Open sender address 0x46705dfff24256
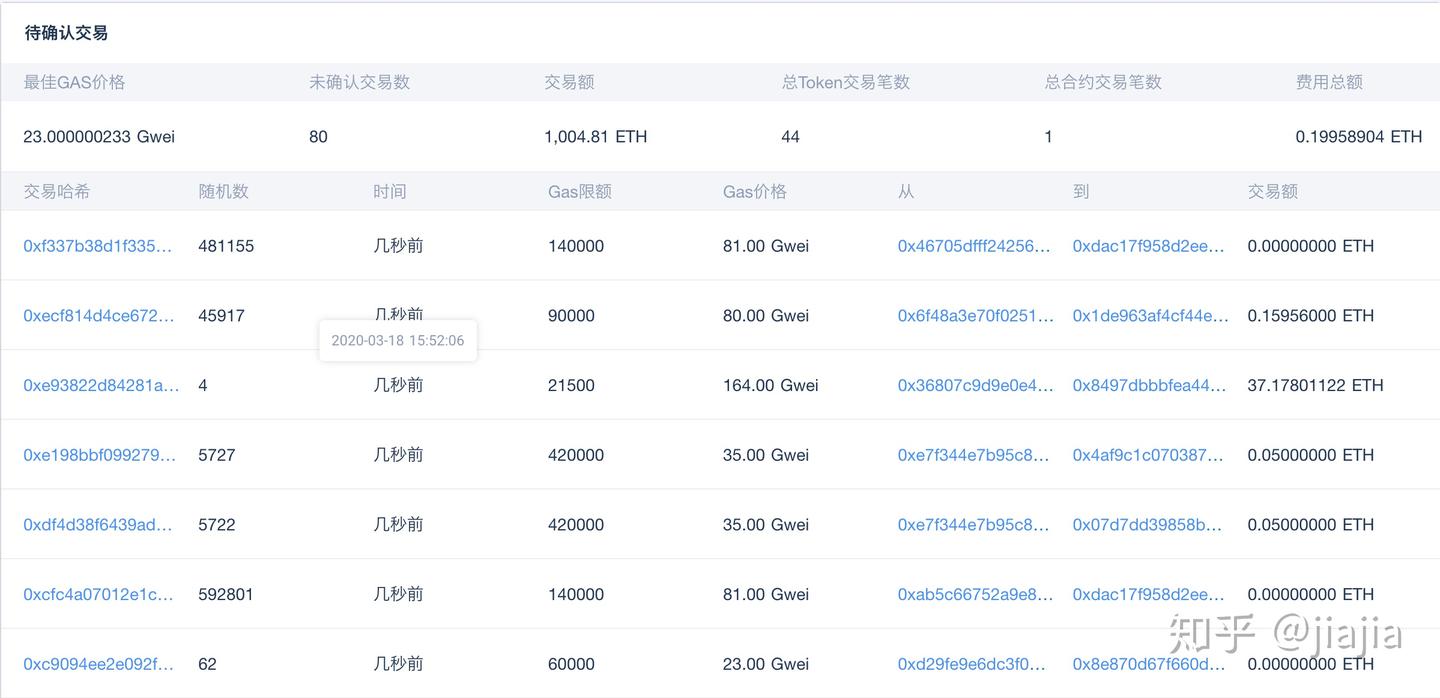Screen dimensions: 1440x698 tap(972, 245)
